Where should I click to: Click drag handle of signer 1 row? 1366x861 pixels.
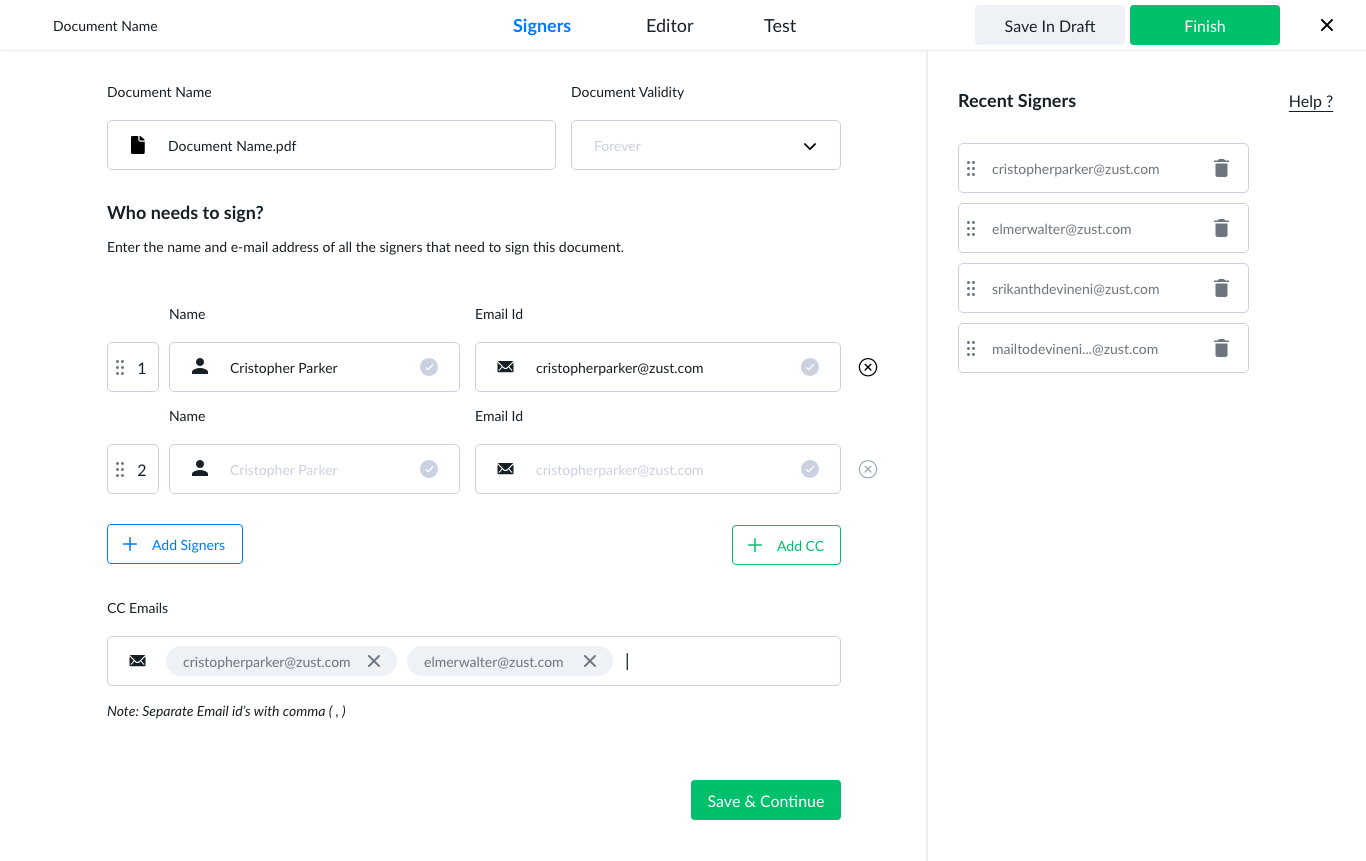coord(120,367)
